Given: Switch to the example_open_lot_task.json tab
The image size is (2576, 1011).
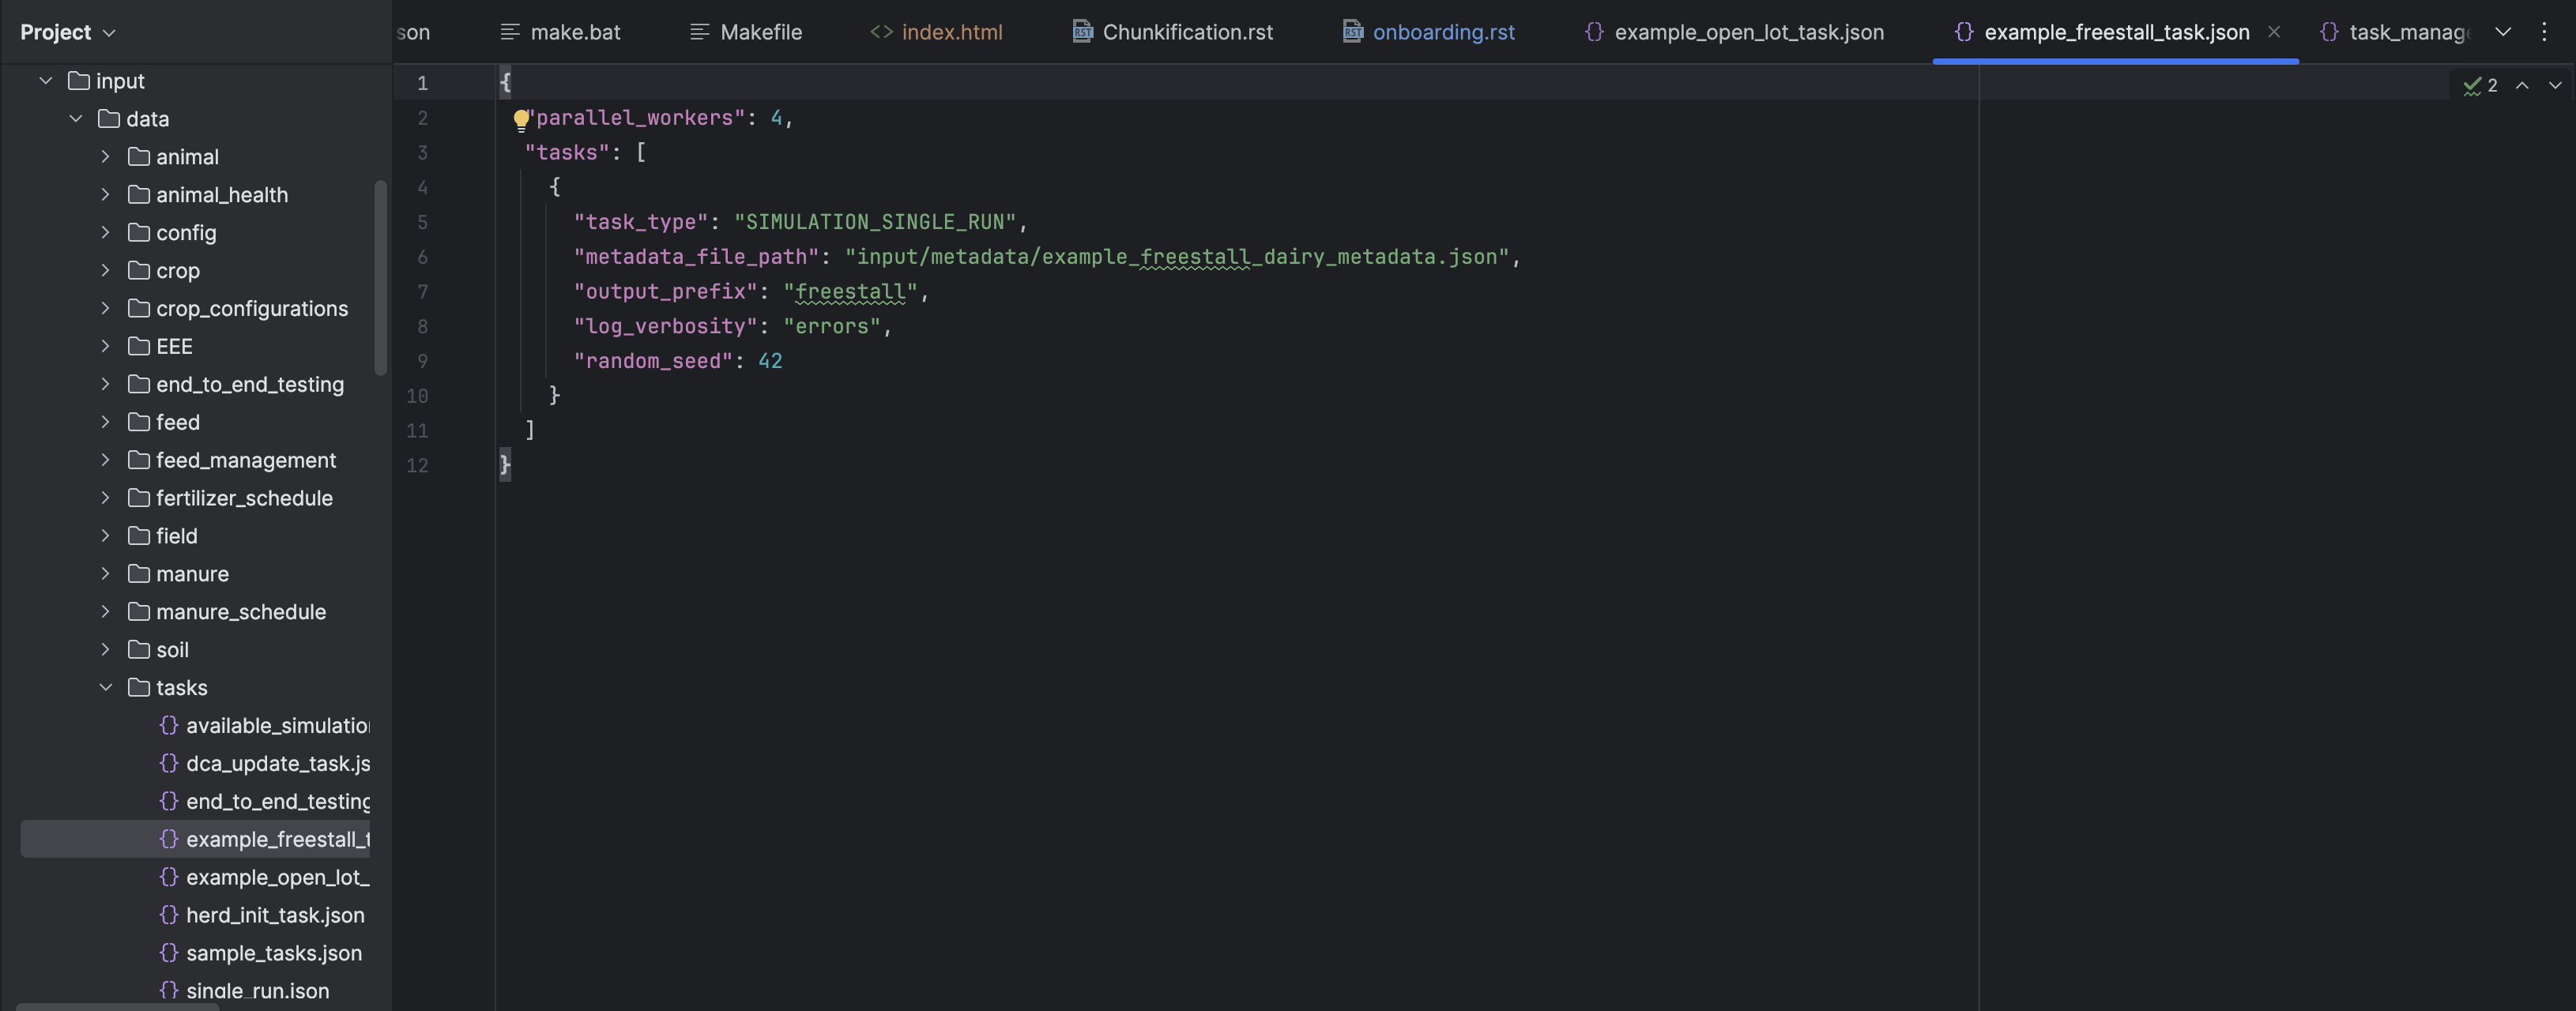Looking at the screenshot, I should coord(1748,32).
